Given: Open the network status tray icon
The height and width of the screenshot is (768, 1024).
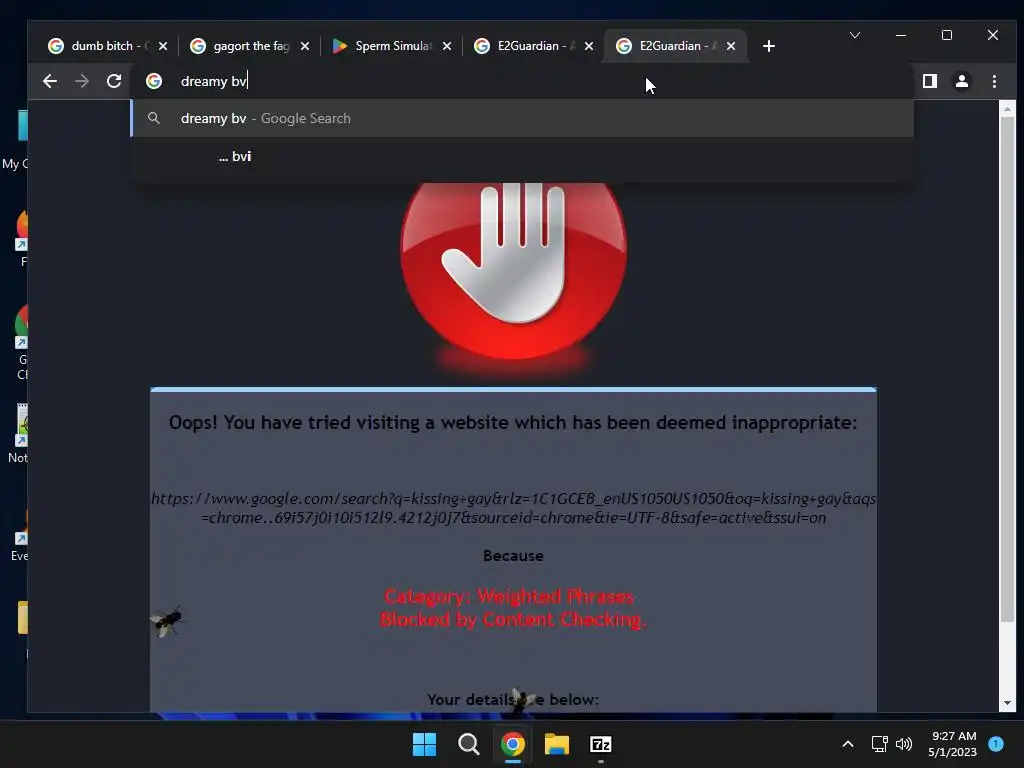Looking at the screenshot, I should tap(880, 744).
